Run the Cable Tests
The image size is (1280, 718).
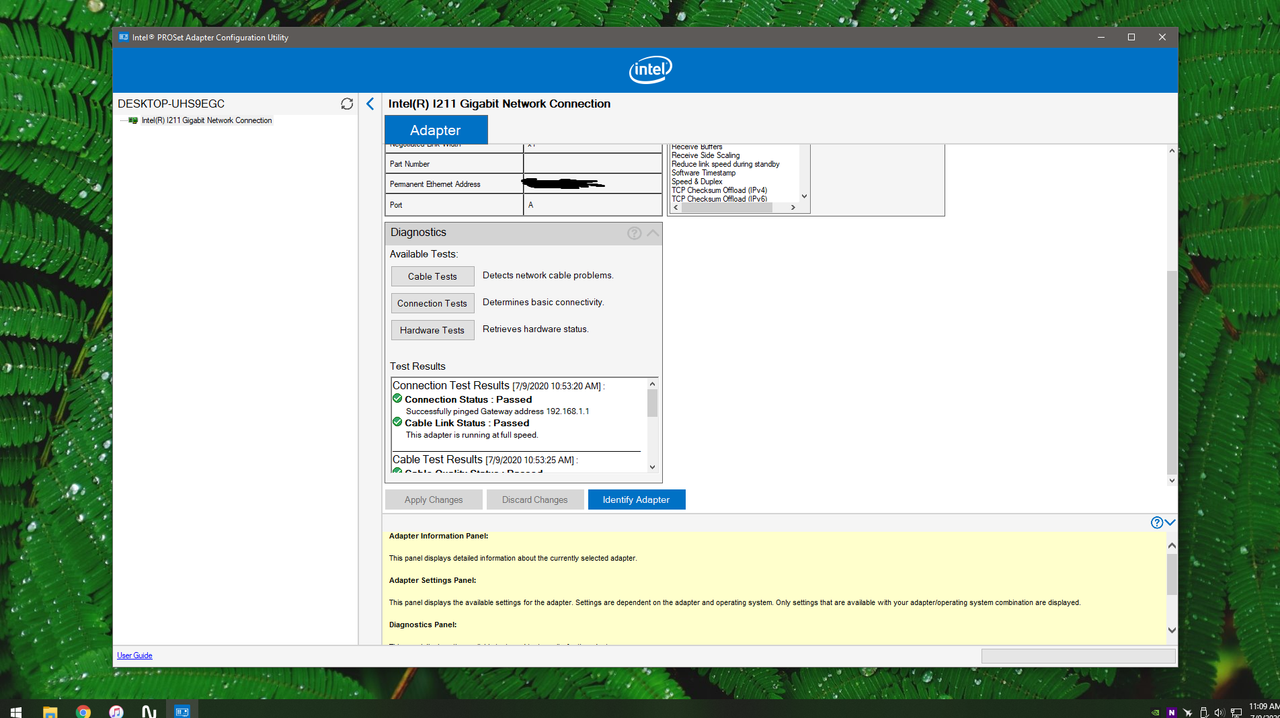pos(432,276)
